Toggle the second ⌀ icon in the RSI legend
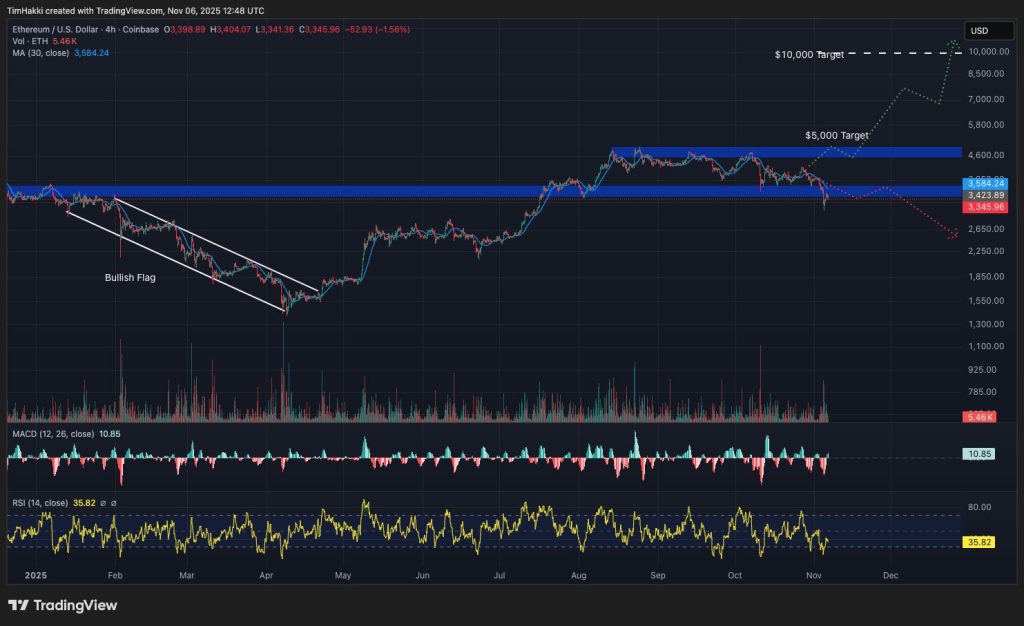1024x626 pixels. coord(113,503)
